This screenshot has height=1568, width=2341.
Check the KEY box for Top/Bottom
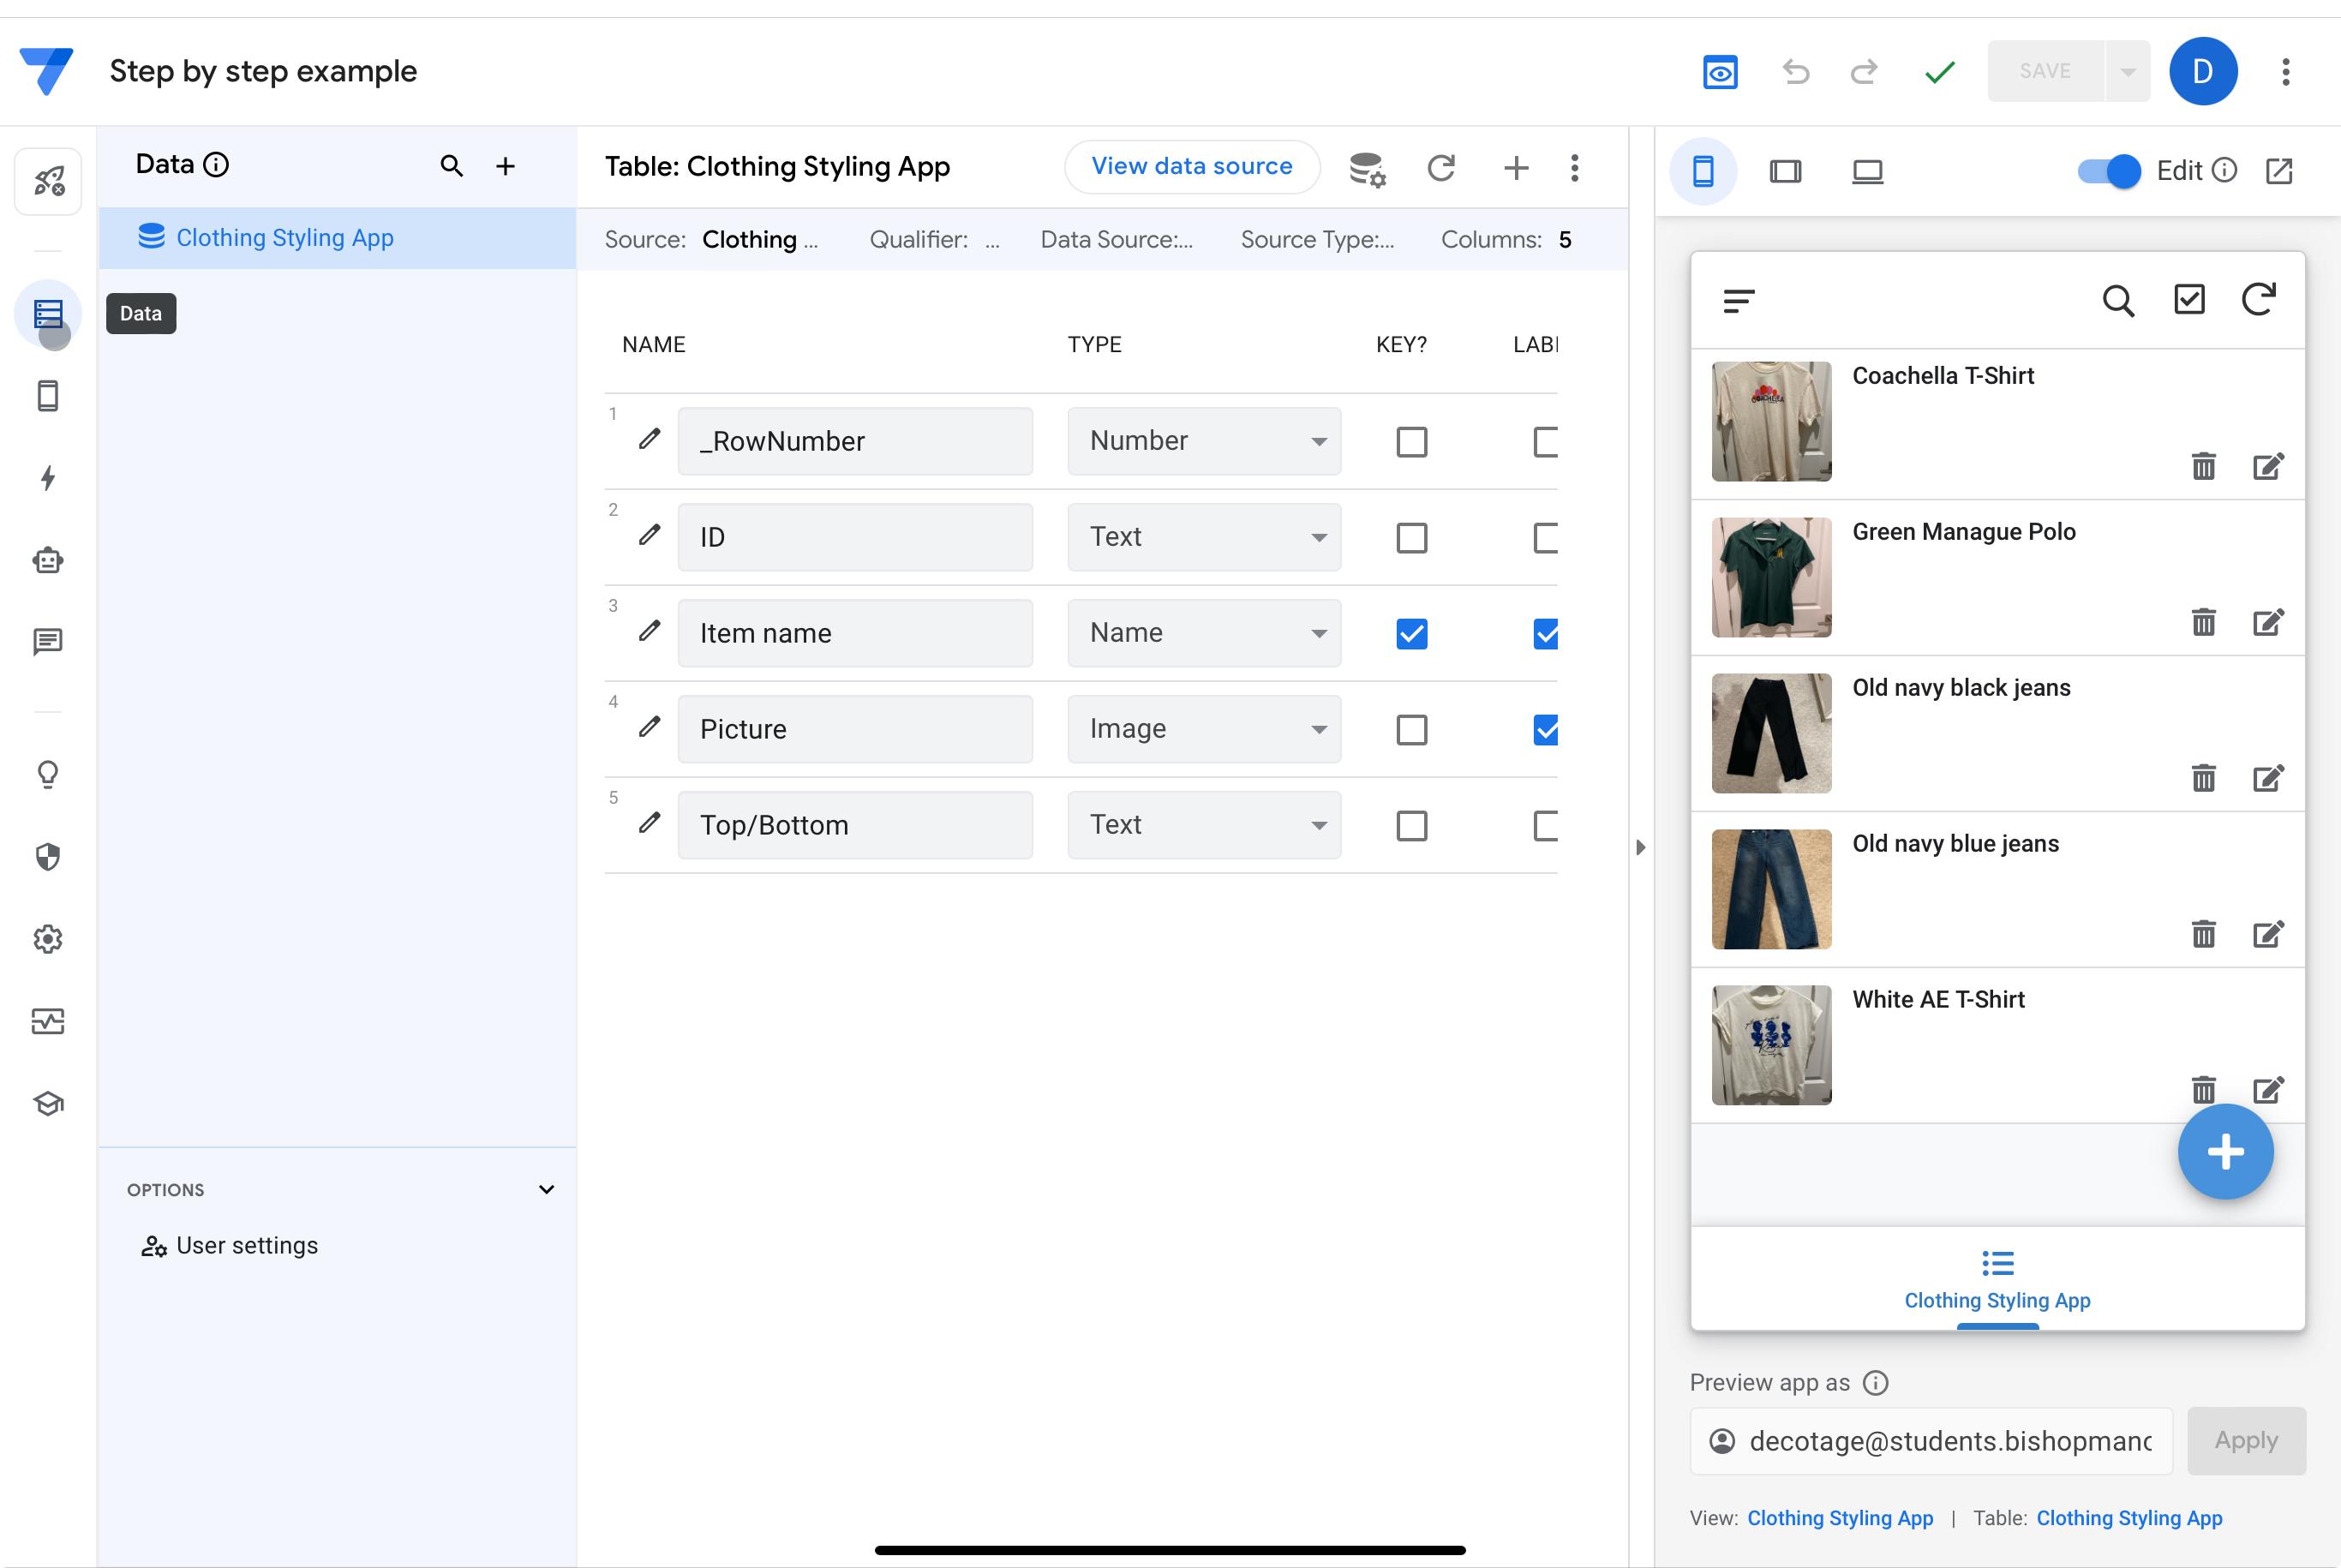(x=1412, y=826)
